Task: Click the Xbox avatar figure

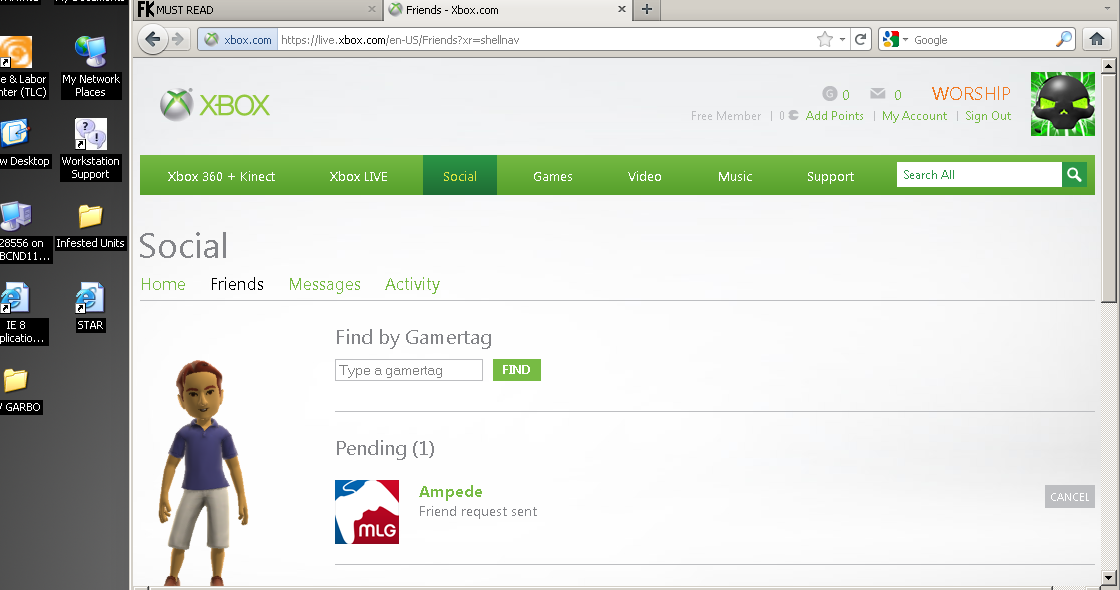Action: 205,471
